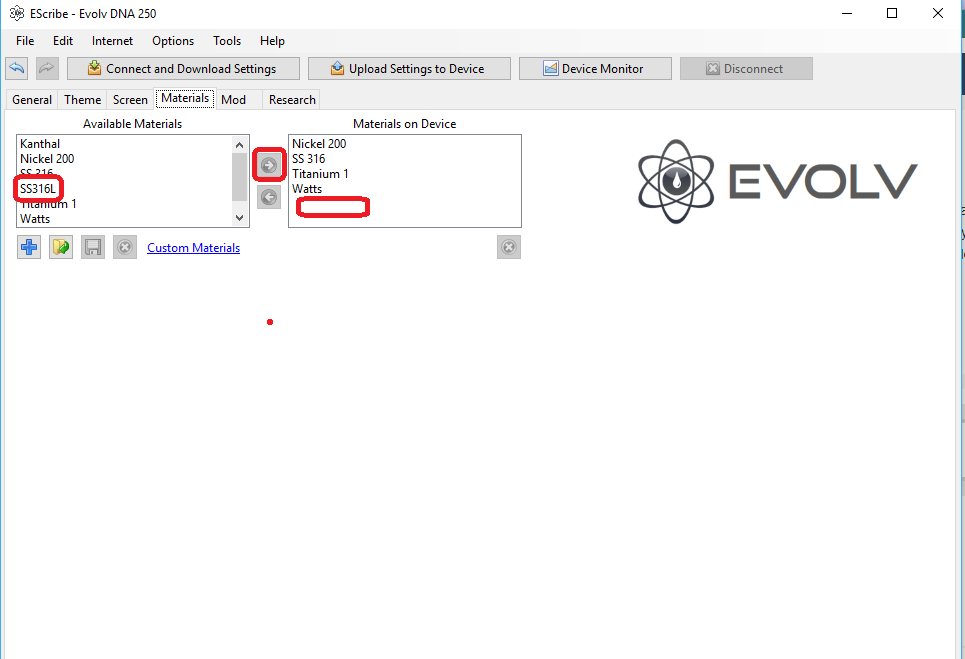Viewport: 965px width, 659px height.
Task: Click the blue plus new material icon
Action: coord(29,247)
